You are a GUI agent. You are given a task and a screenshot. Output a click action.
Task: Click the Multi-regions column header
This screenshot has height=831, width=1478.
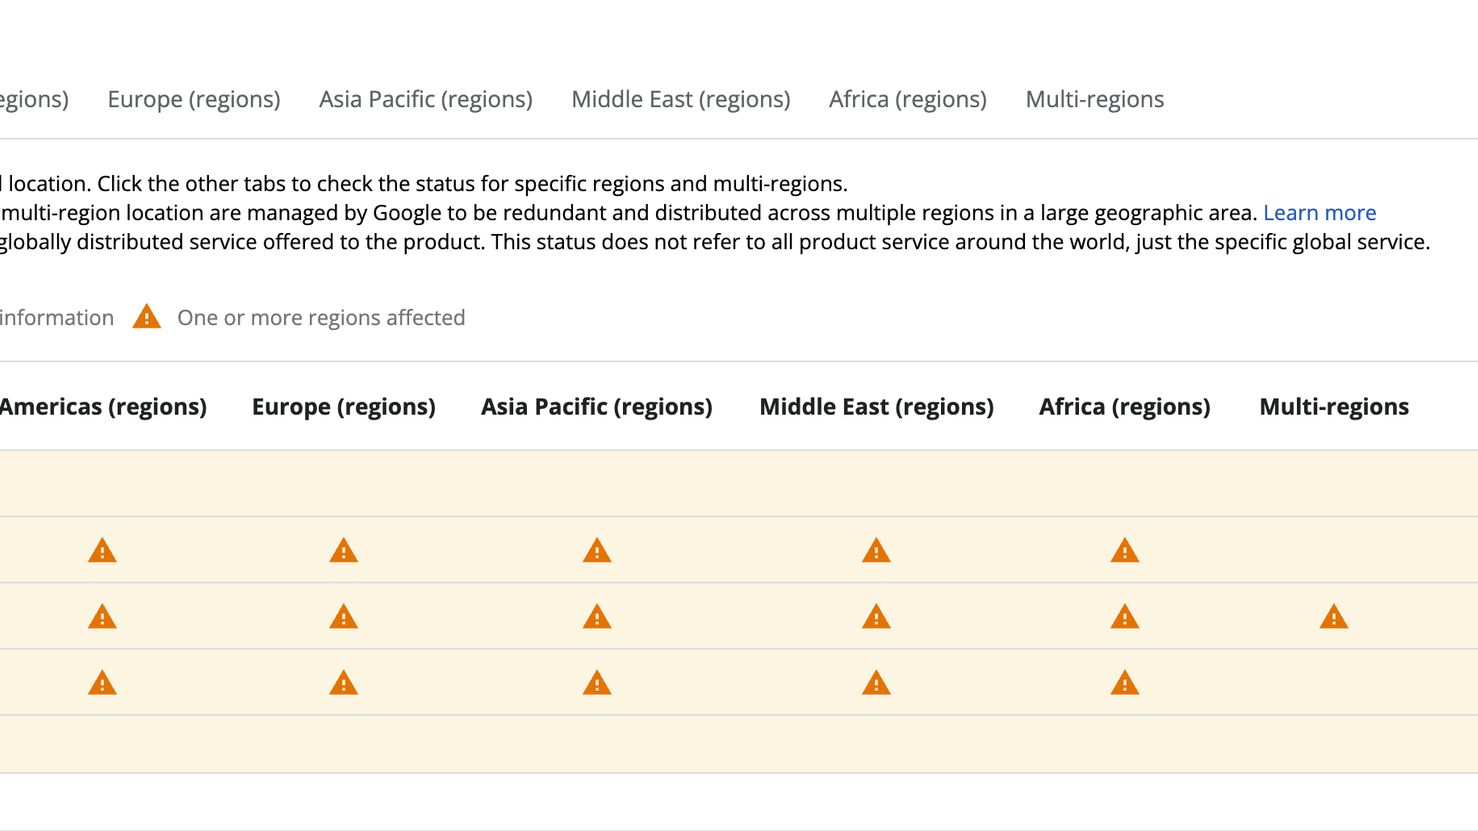pos(1334,407)
